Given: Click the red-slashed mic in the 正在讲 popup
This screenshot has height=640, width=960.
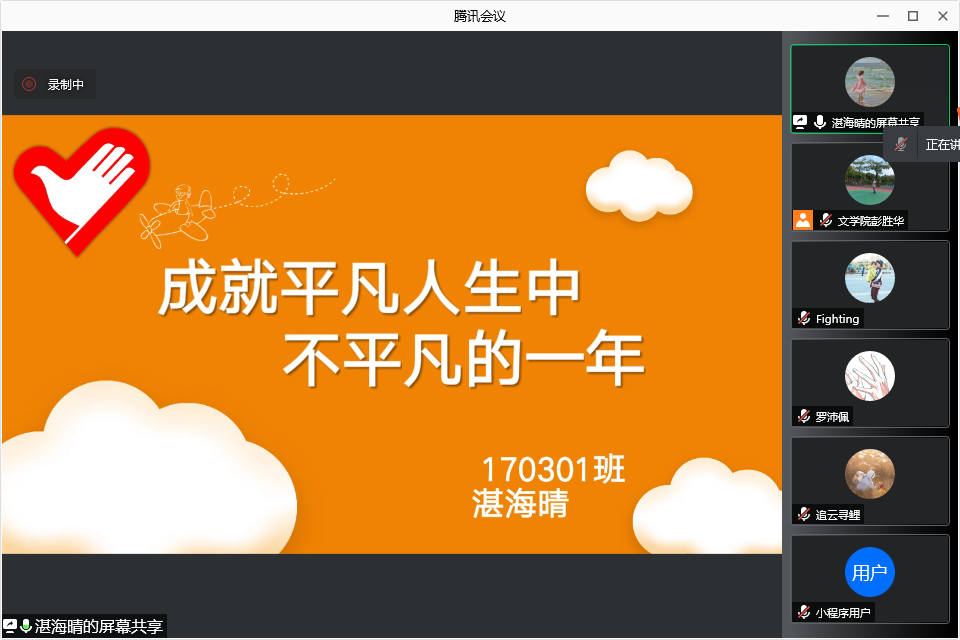Looking at the screenshot, I should point(900,144).
